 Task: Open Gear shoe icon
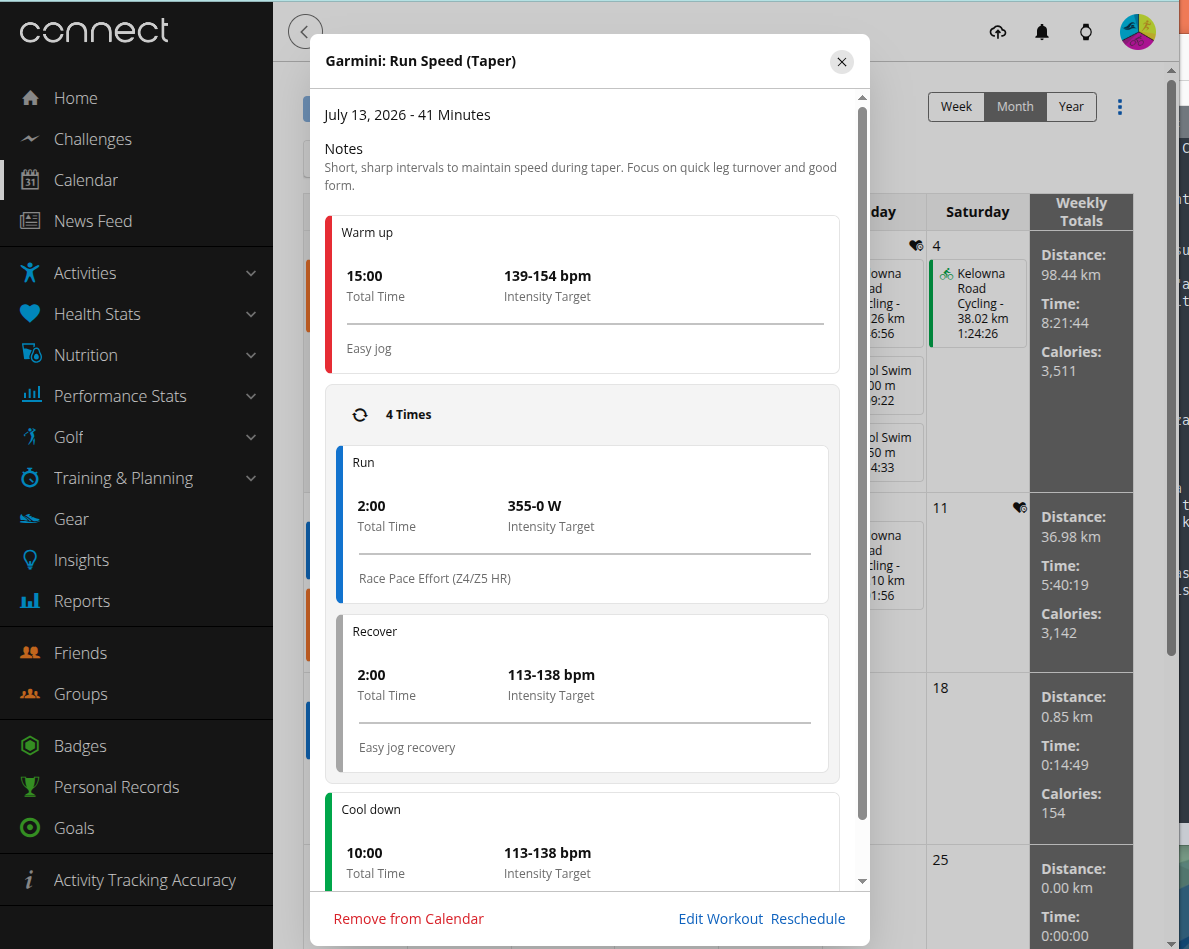tap(30, 519)
